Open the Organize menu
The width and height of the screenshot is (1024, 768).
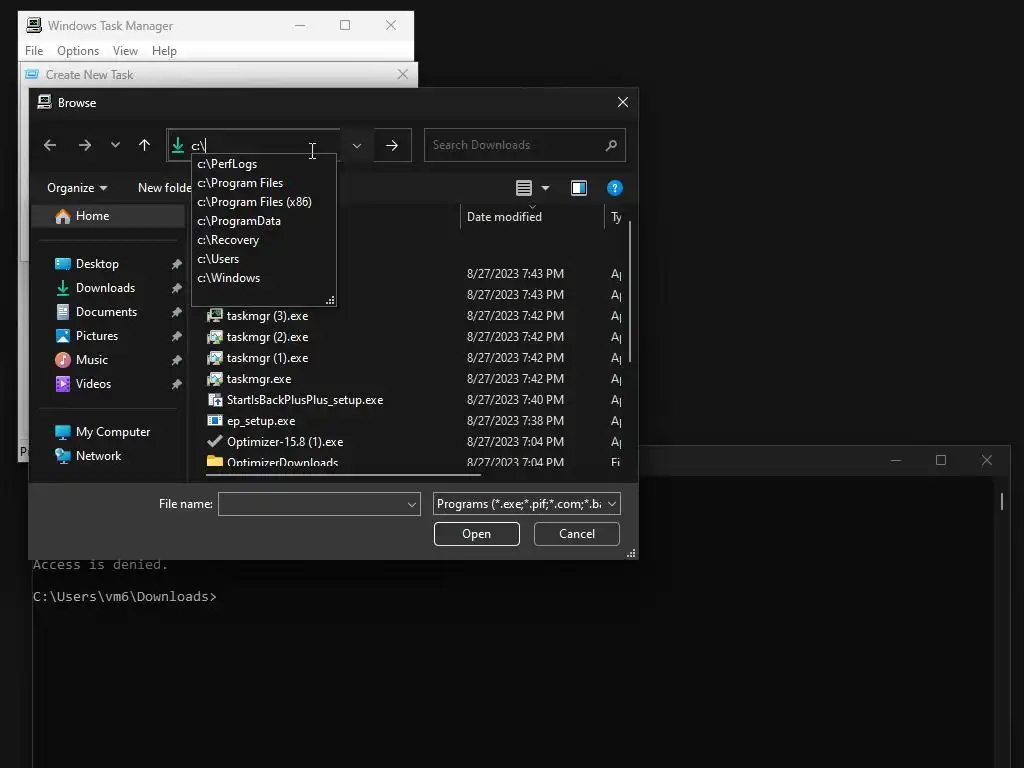click(x=76, y=188)
